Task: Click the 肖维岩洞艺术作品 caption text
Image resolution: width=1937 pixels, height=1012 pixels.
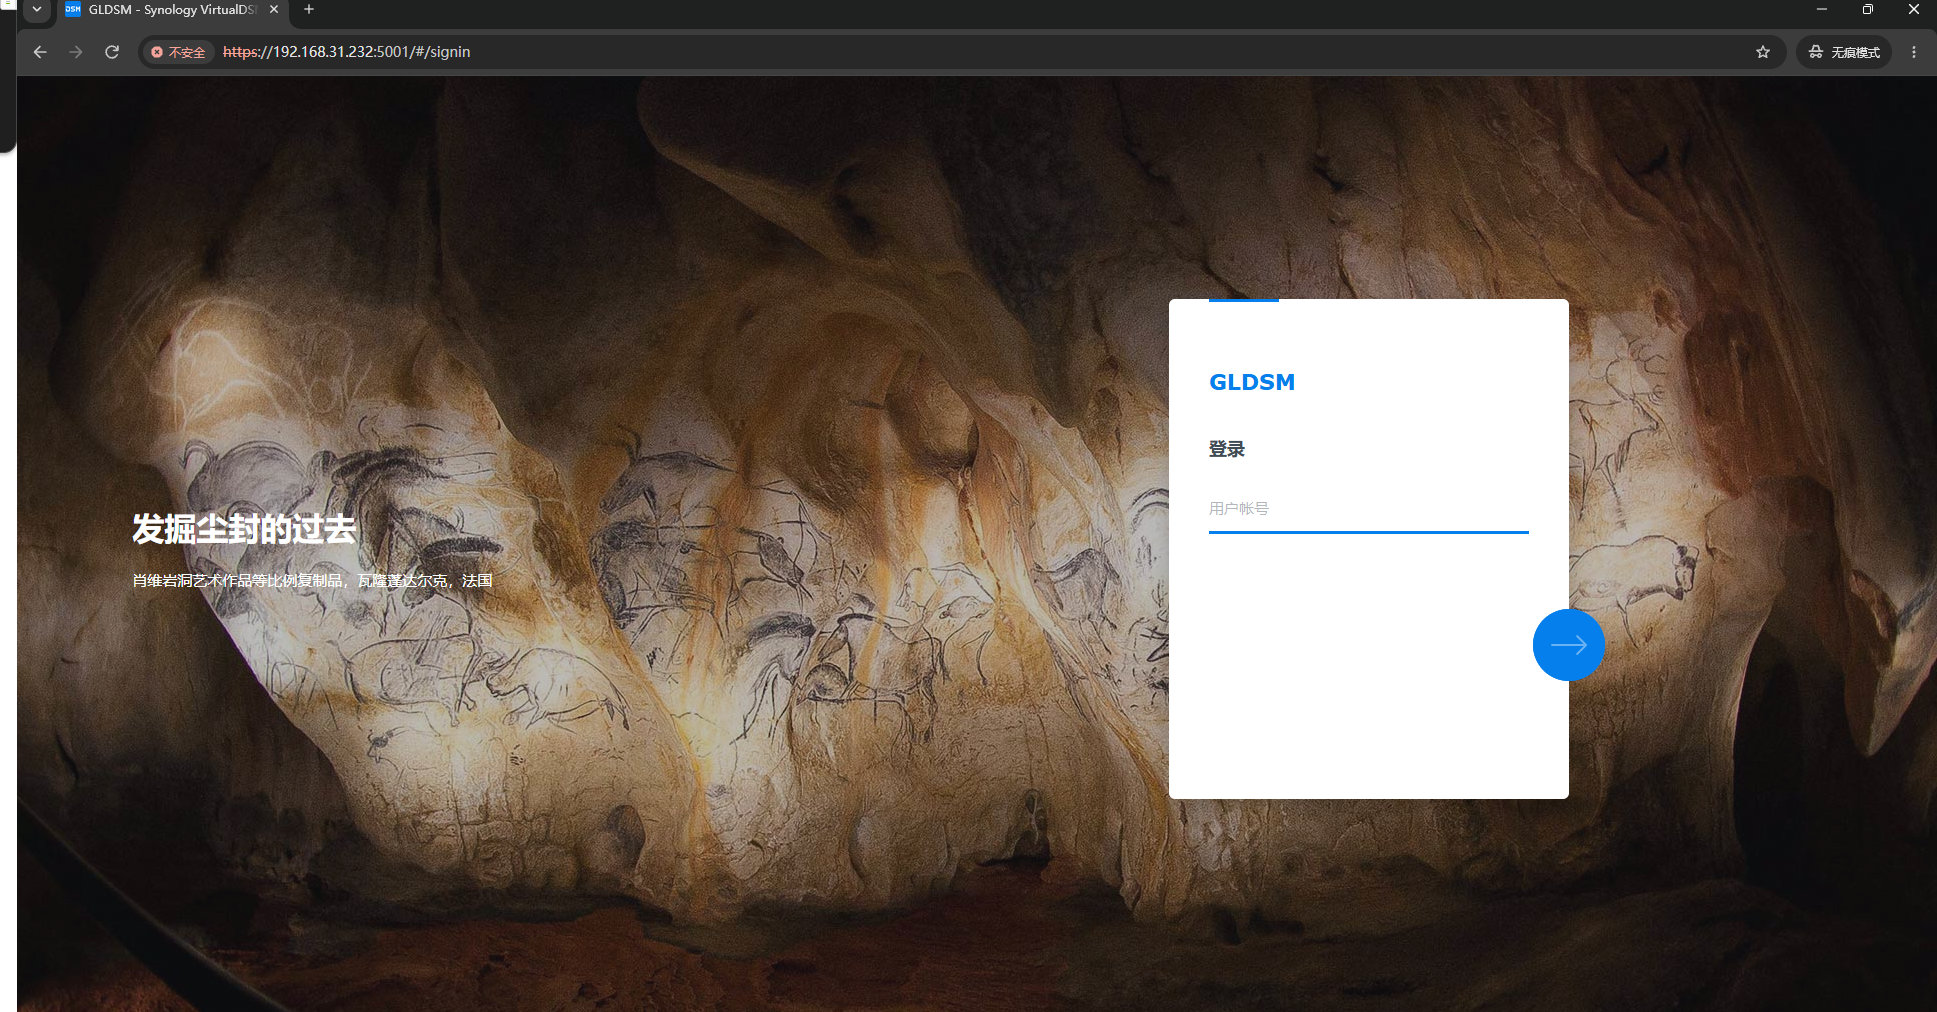Action: coord(312,580)
